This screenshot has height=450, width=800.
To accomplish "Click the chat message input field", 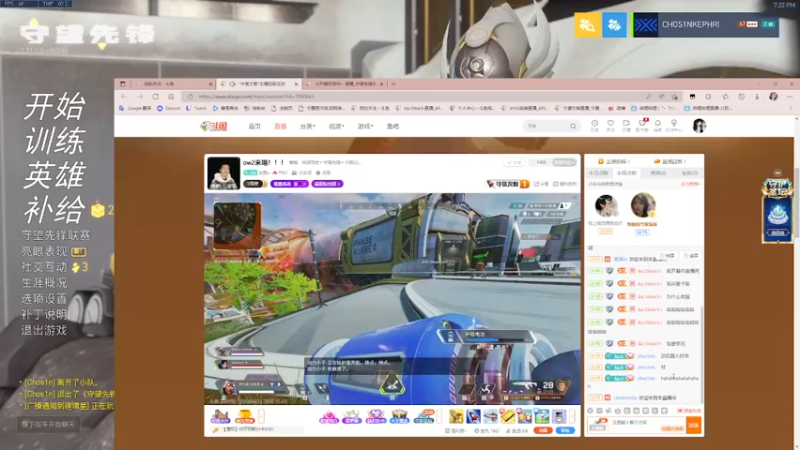I will tap(647, 423).
